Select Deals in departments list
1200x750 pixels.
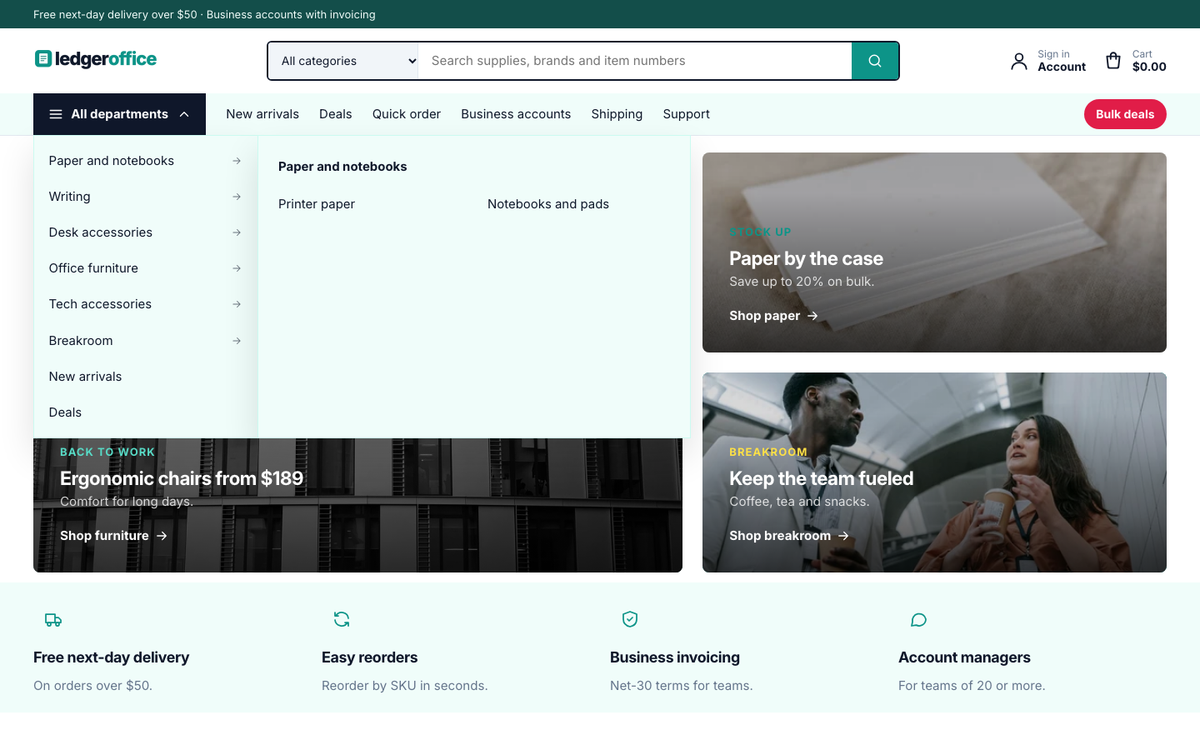tap(145, 412)
